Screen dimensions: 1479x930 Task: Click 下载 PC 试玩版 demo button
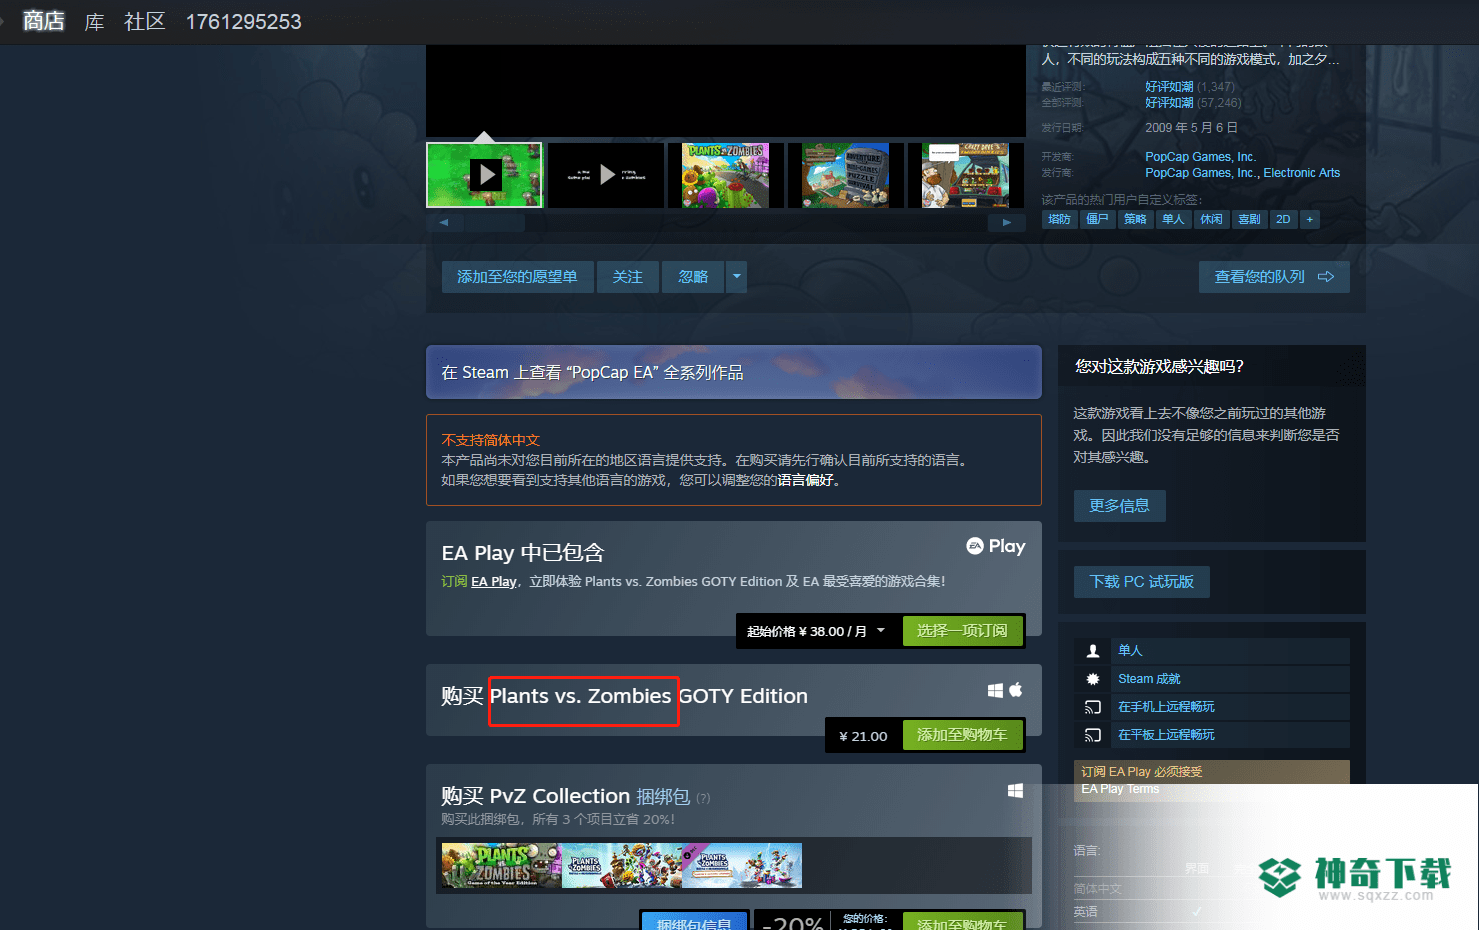click(x=1142, y=582)
